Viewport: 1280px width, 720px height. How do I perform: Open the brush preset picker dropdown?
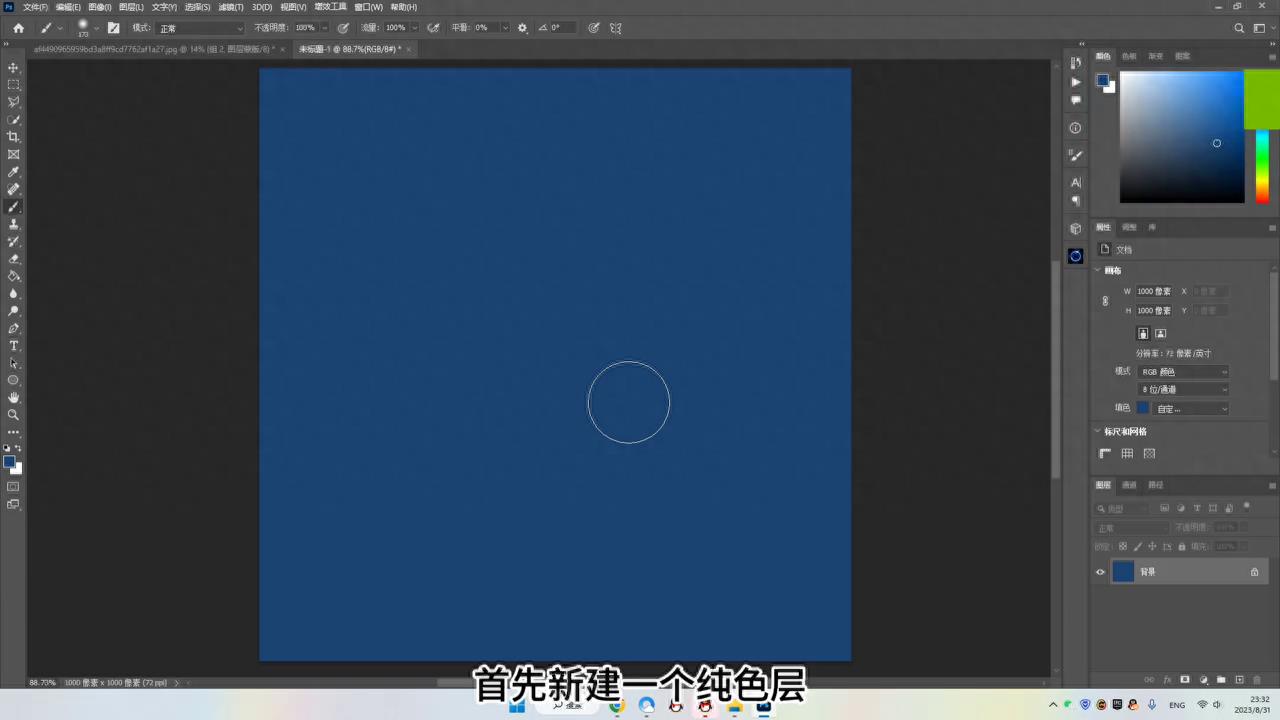[x=97, y=28]
